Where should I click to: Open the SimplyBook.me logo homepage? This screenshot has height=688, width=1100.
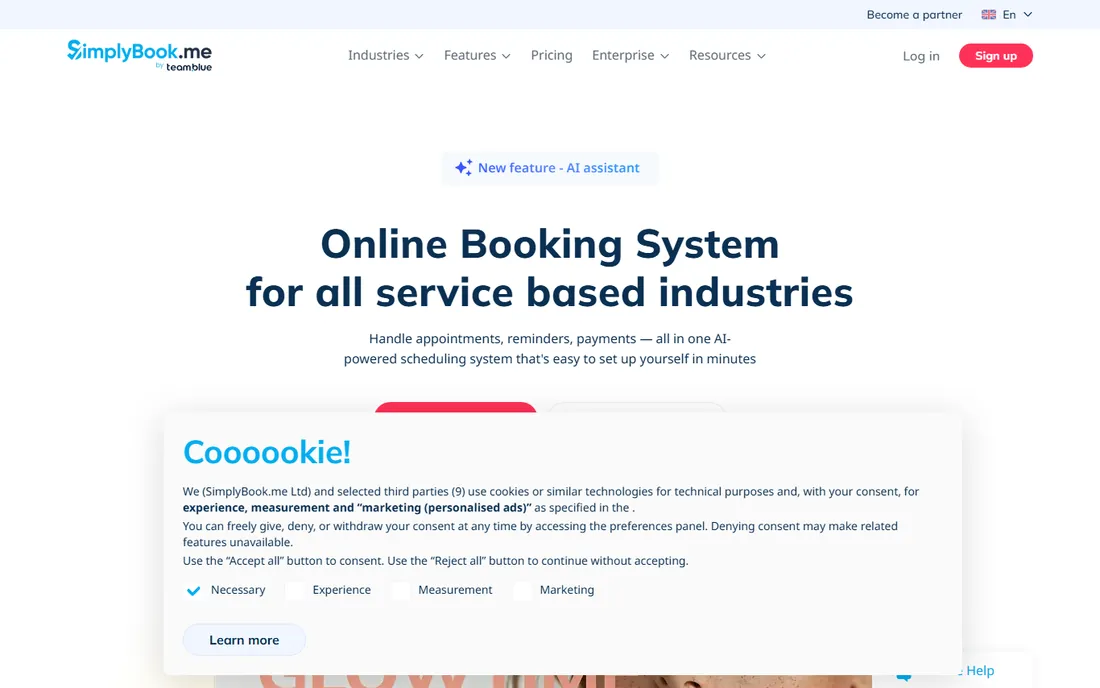click(139, 55)
